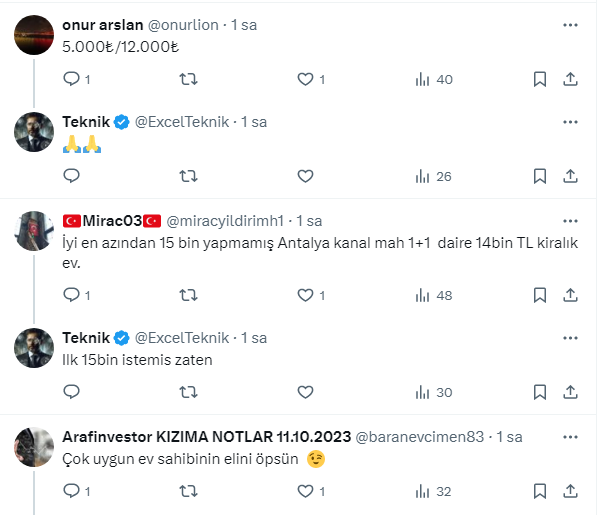Open more options on Mirac03's tweet
Screen dimensions: 609x515
click(x=570, y=220)
